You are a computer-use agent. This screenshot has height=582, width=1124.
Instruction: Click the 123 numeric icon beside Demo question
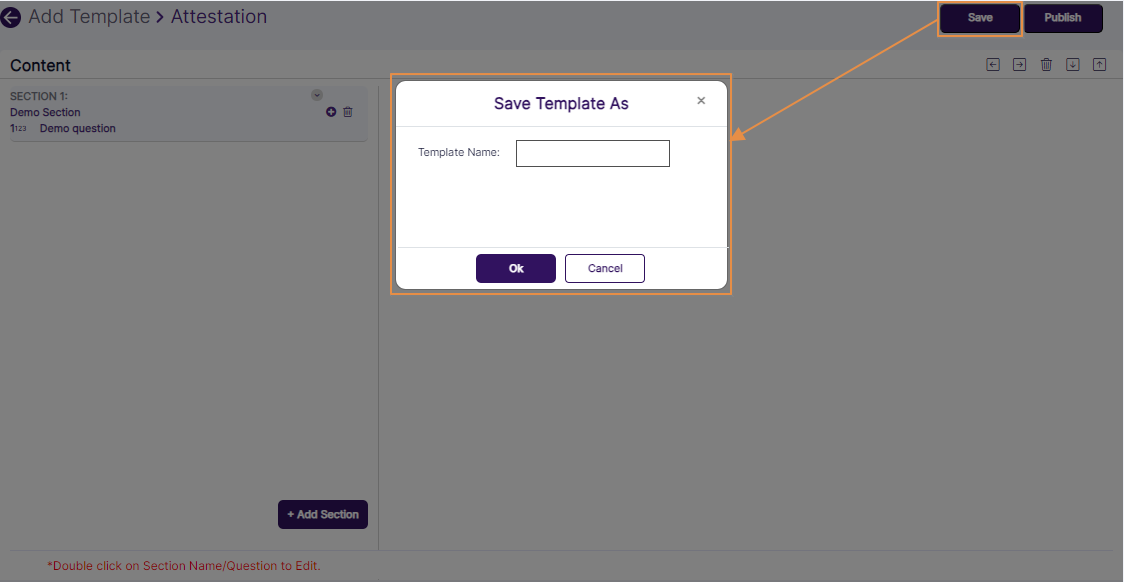pyautogui.click(x=19, y=128)
